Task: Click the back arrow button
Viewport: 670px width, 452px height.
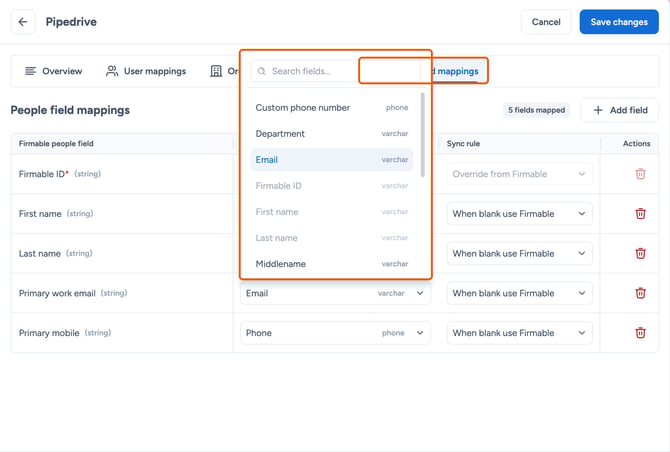Action: (23, 22)
